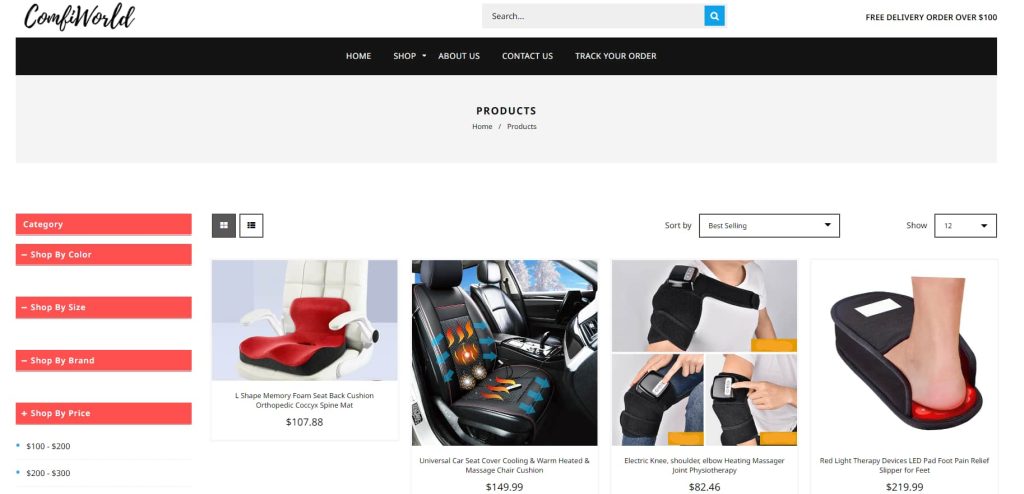This screenshot has width=1024, height=494.
Task: Click into the Search input field
Action: 593,16
